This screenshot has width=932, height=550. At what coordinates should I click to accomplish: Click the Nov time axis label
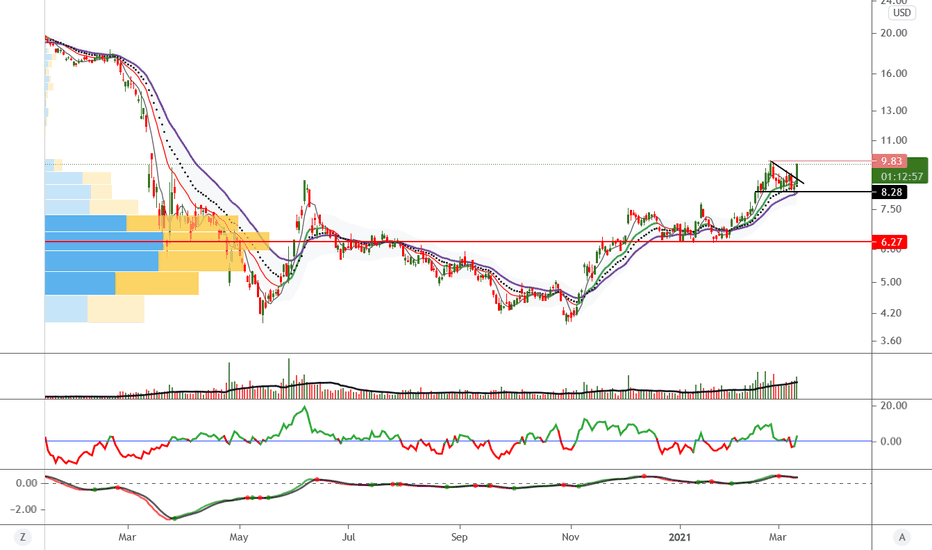coord(570,537)
